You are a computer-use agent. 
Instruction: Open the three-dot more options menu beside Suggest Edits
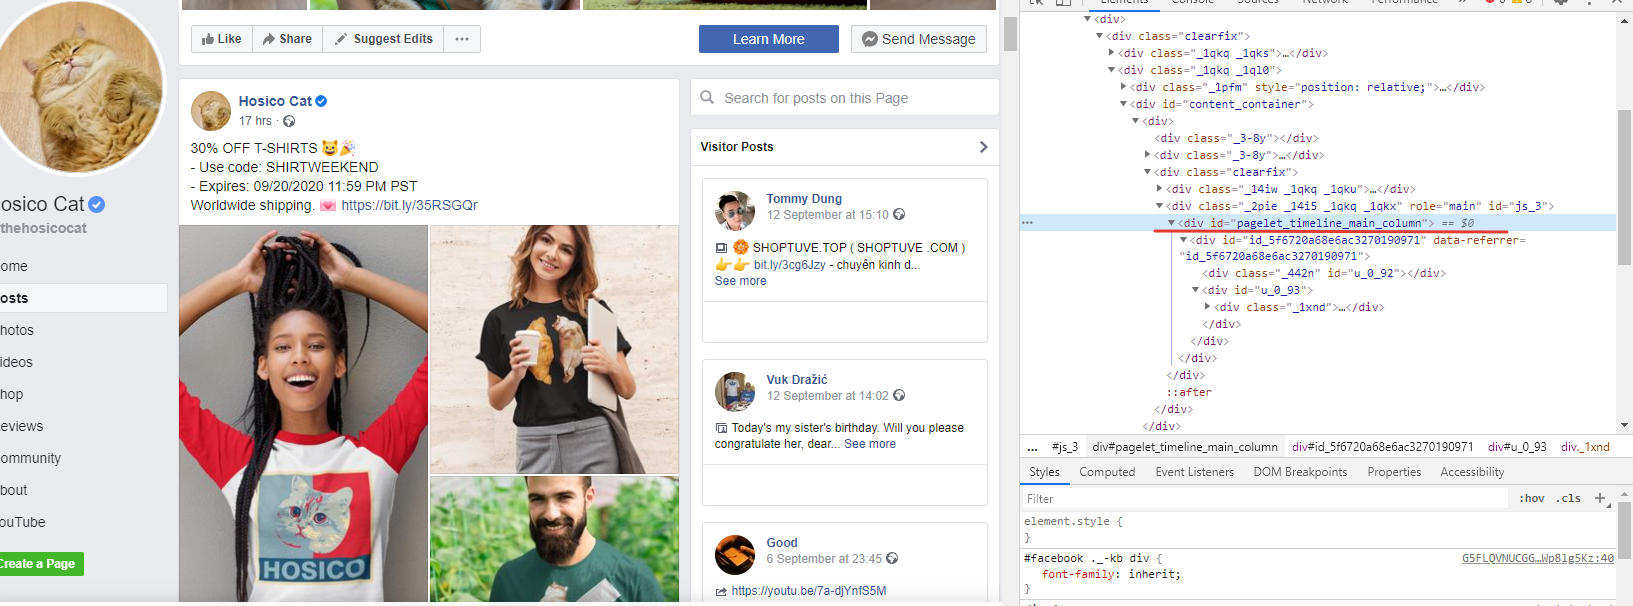462,39
